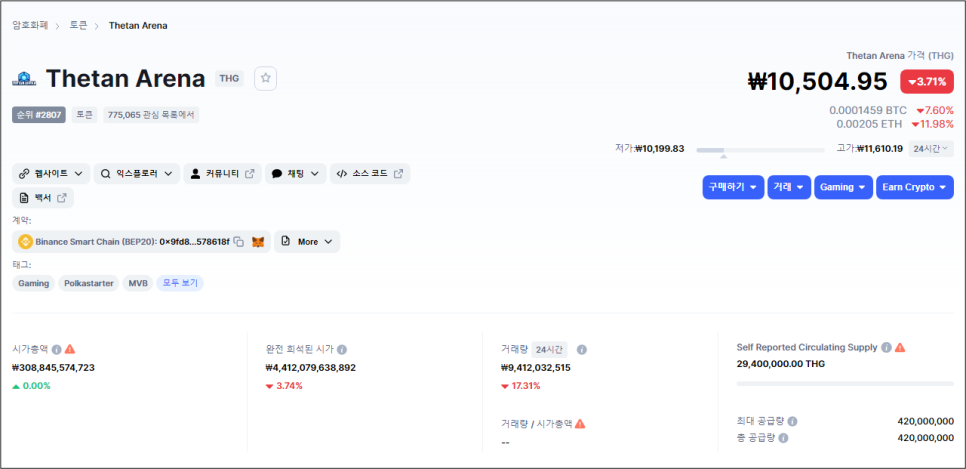Viewport: 966px width, 469px height.
Task: Click the Thetan Arena logo icon
Action: [x=23, y=79]
